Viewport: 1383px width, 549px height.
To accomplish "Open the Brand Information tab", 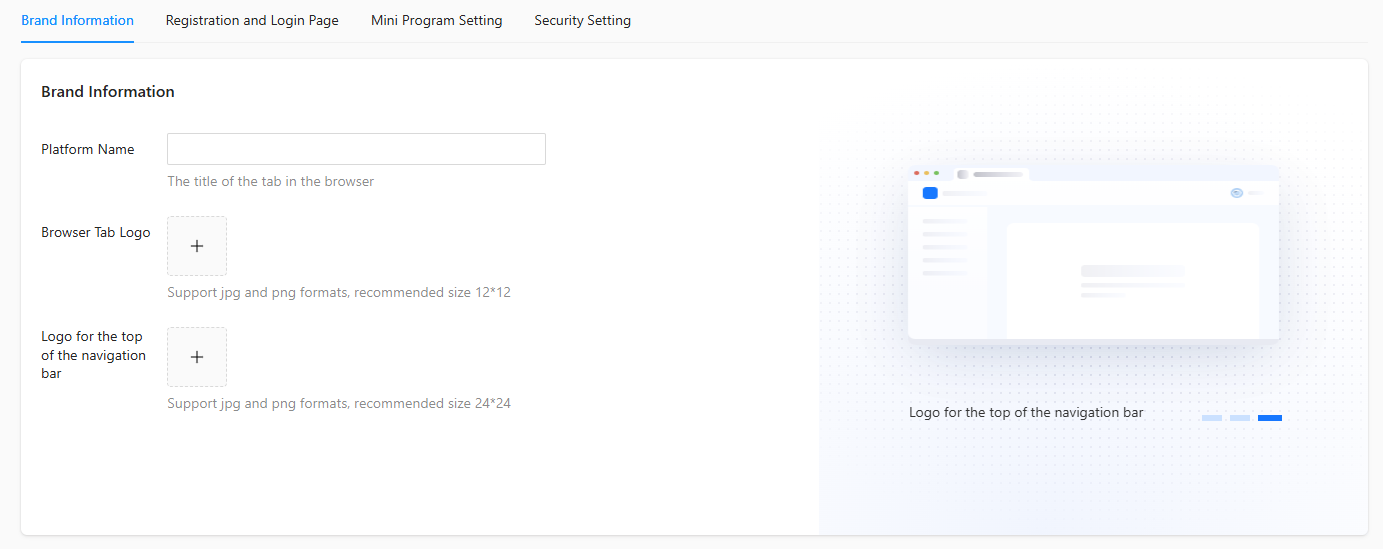I will coord(77,20).
